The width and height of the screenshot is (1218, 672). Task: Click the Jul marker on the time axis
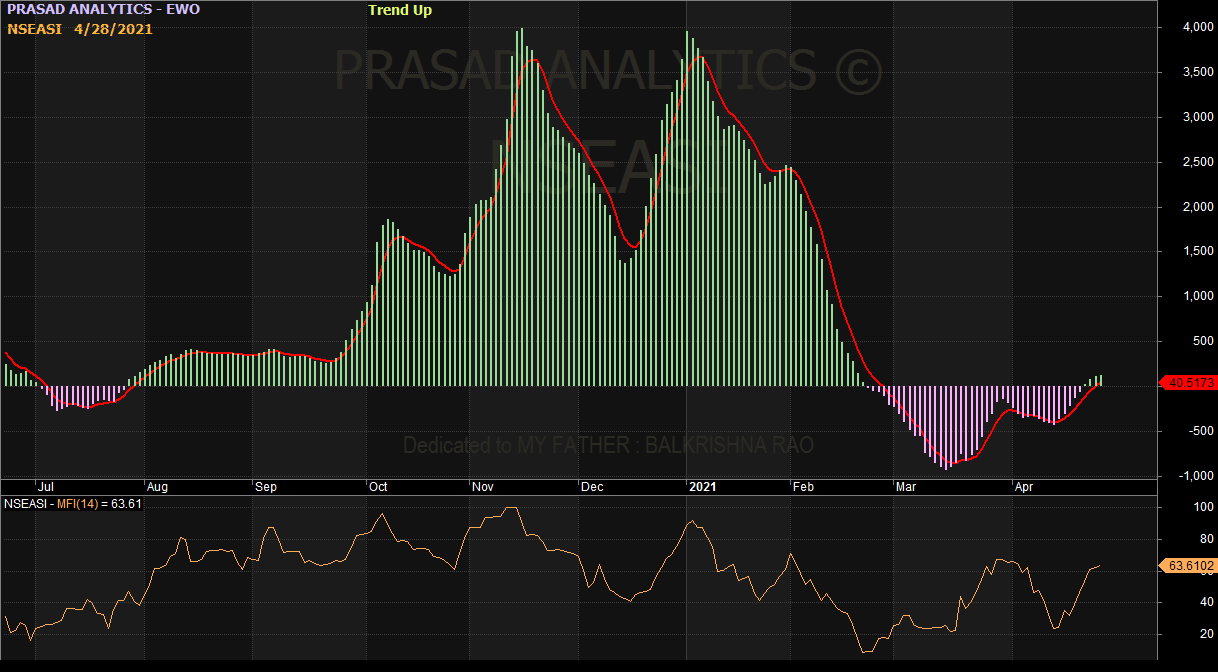click(45, 487)
